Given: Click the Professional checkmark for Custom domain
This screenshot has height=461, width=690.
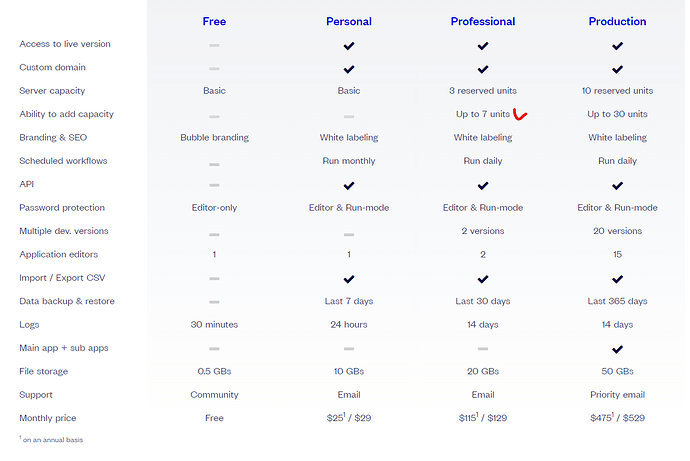Looking at the screenshot, I should click(x=483, y=70).
